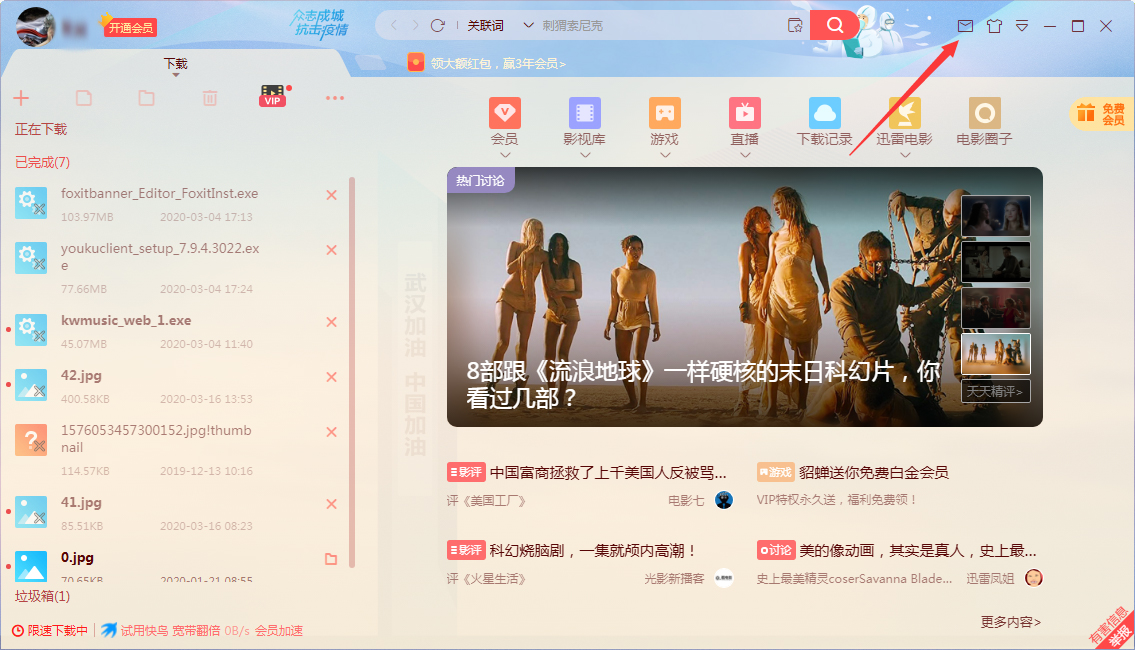Add a new download task
The image size is (1135, 650).
point(22,97)
